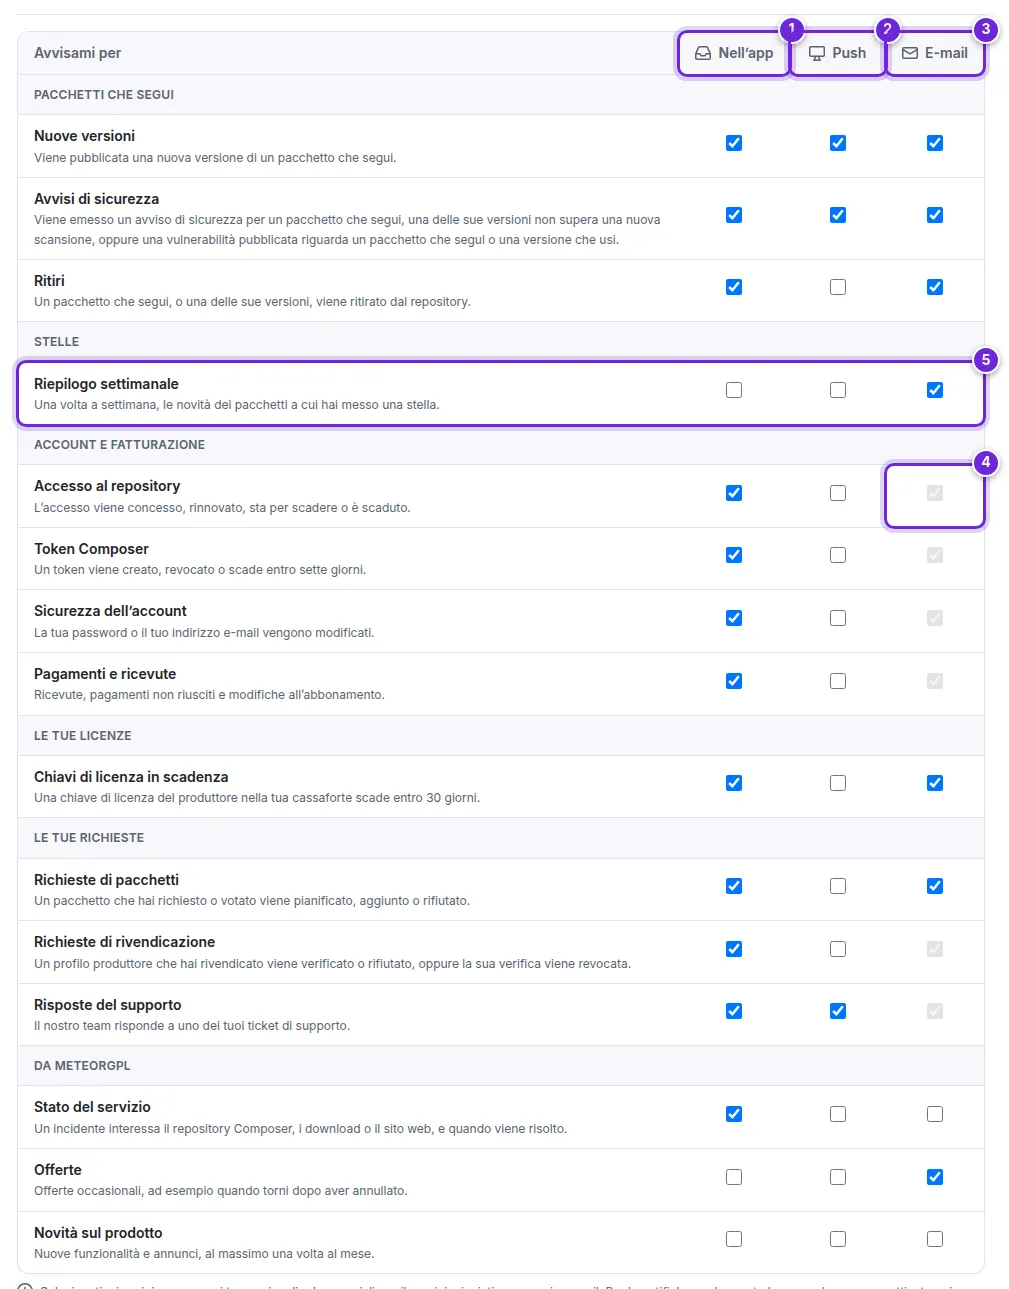Enable in-app alerts for Riepilogo settimanale

734,390
